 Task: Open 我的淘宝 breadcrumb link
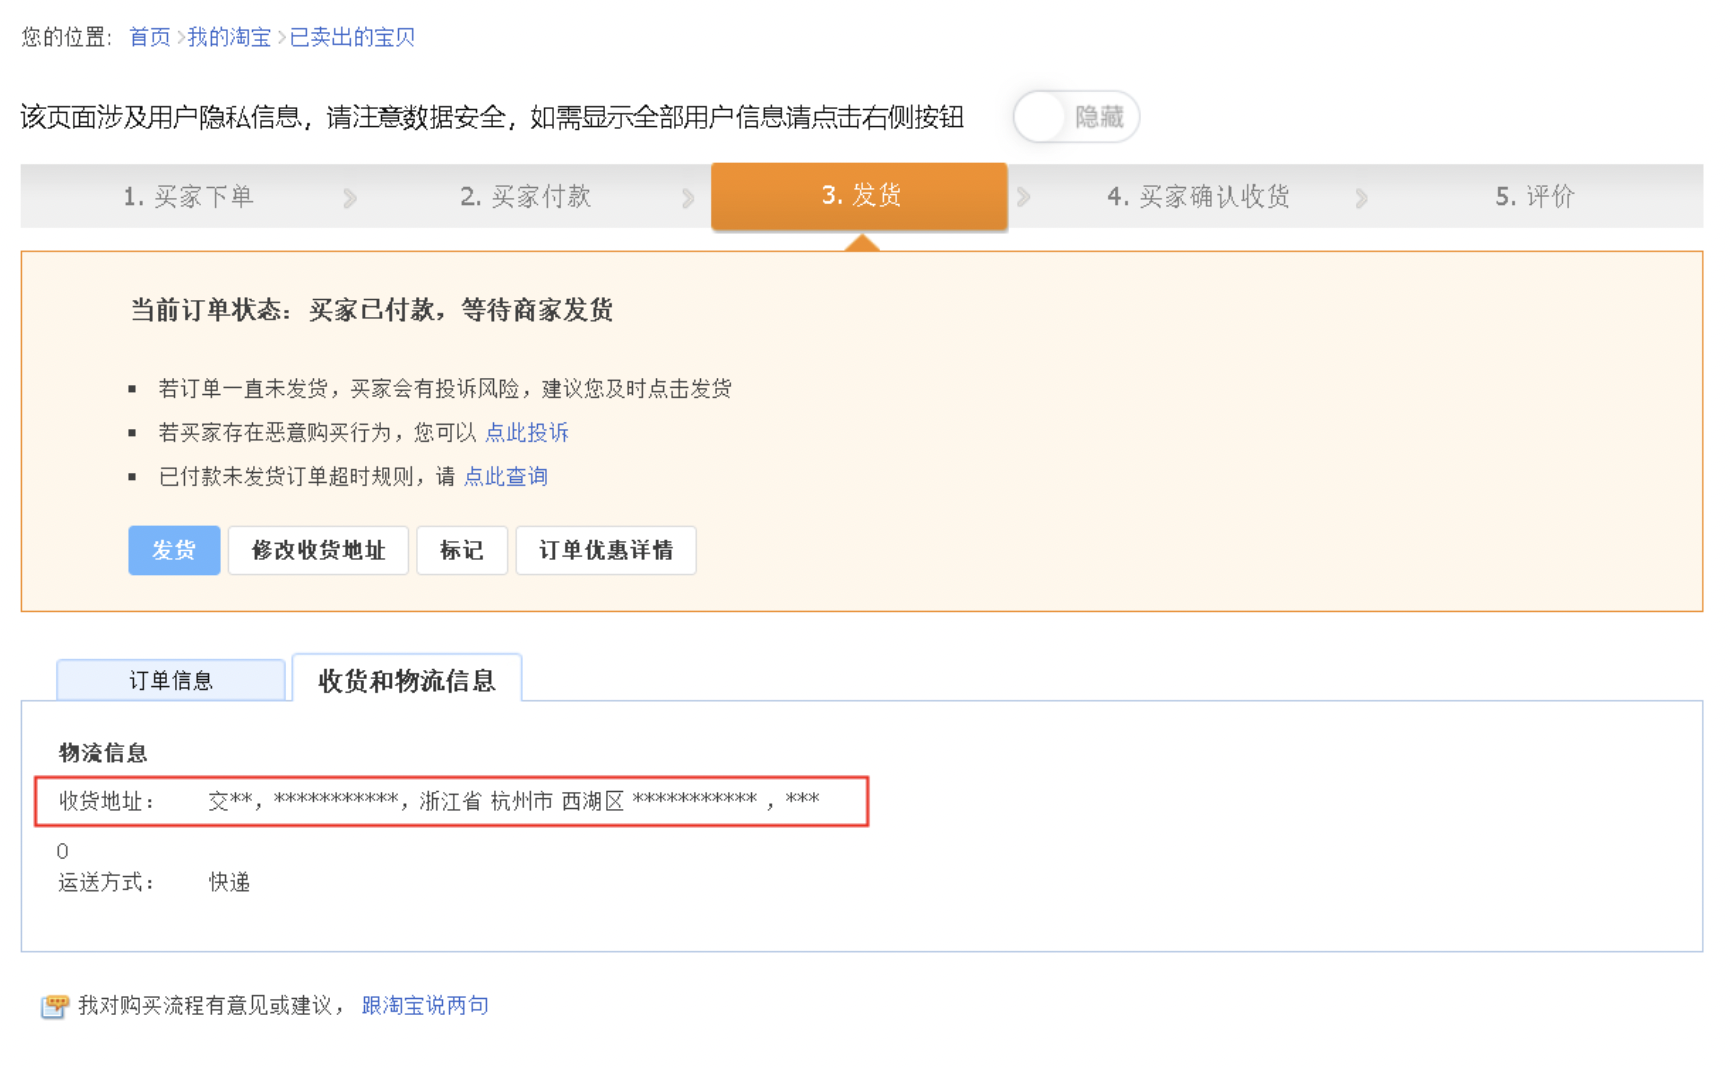229,37
